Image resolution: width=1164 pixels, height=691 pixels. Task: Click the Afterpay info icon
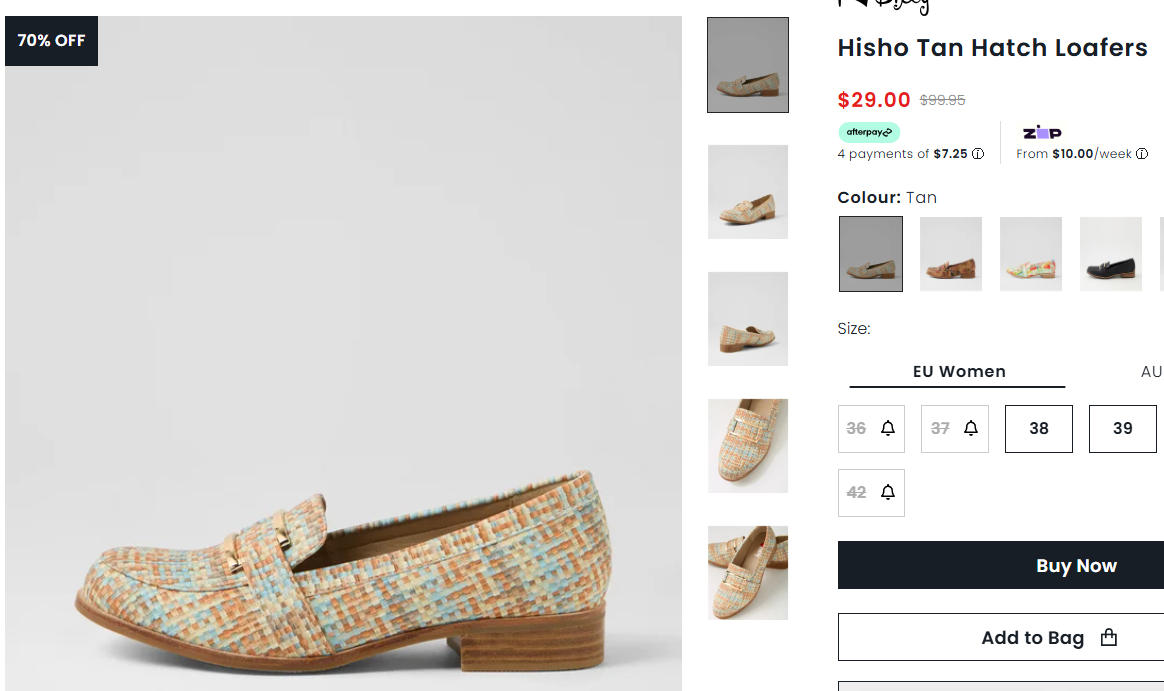978,154
